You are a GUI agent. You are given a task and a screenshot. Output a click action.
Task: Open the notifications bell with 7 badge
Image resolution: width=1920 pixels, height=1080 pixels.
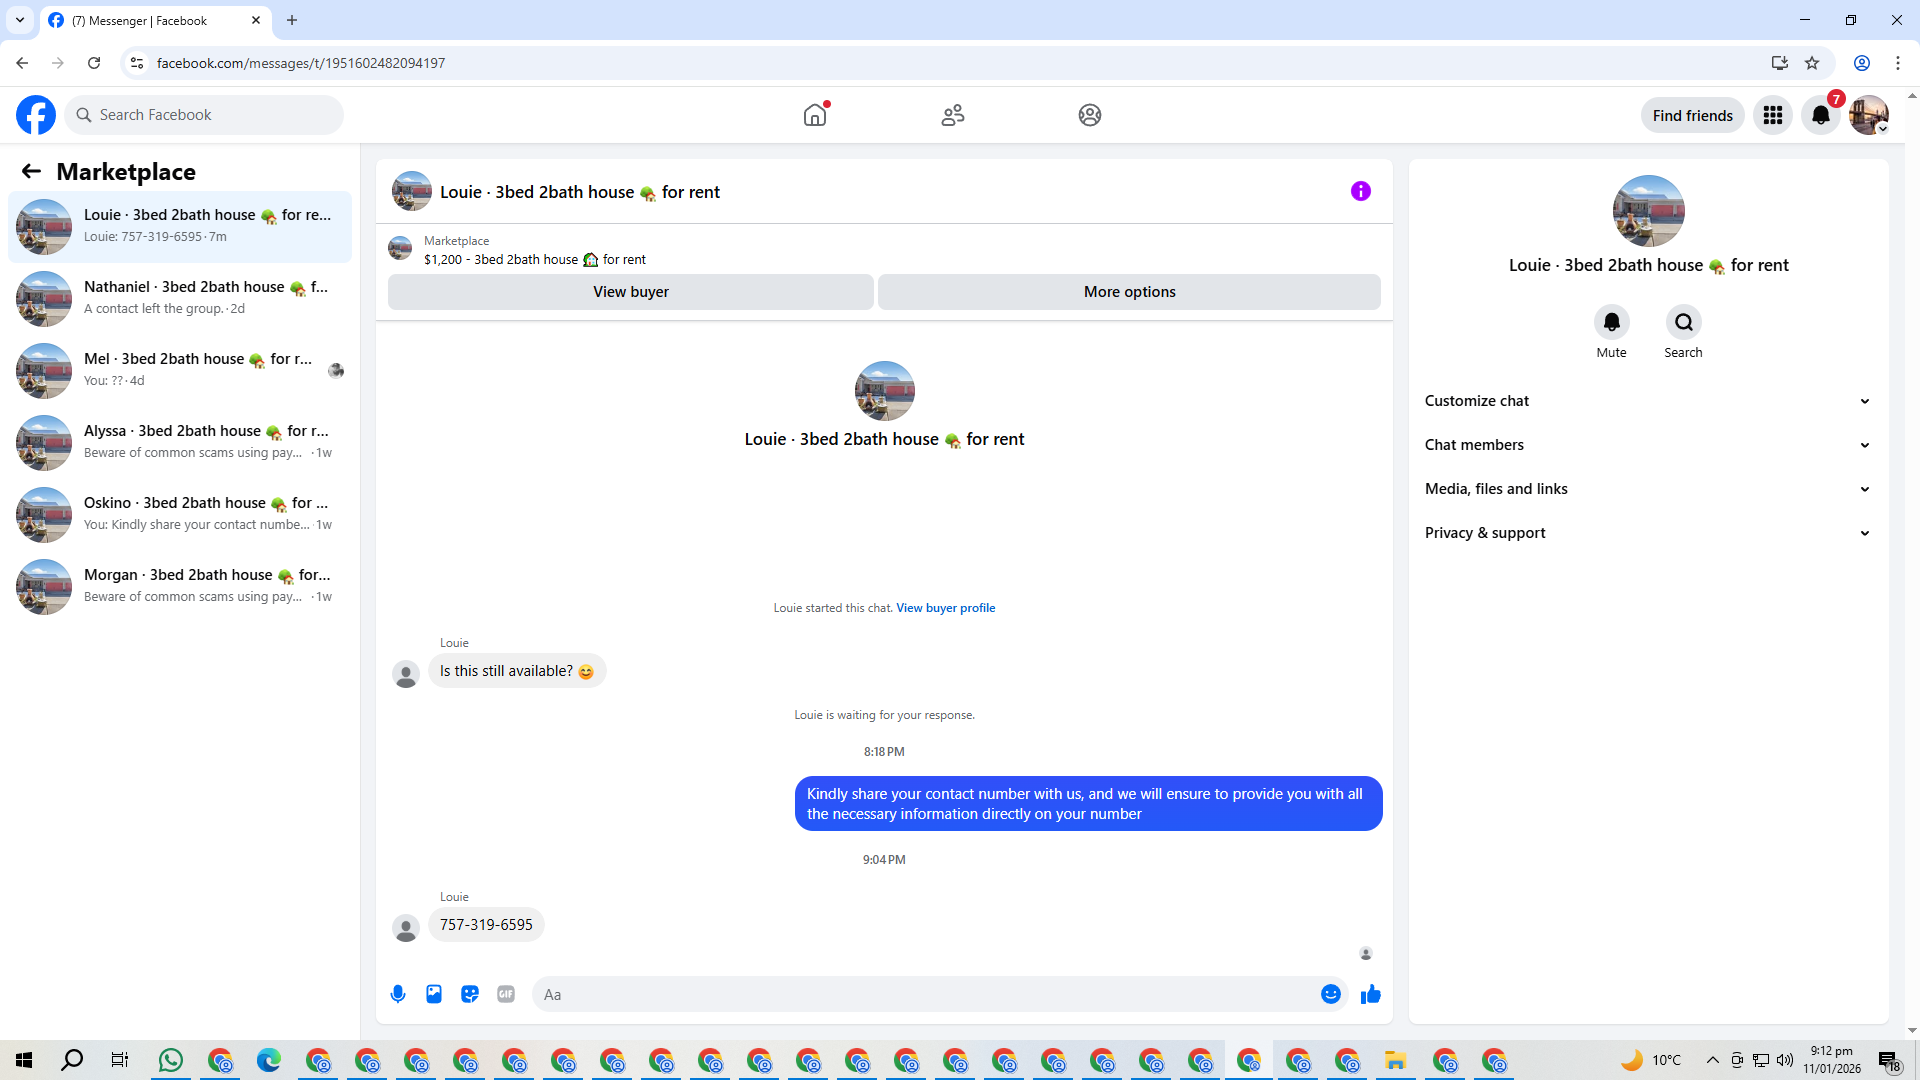[1821, 115]
